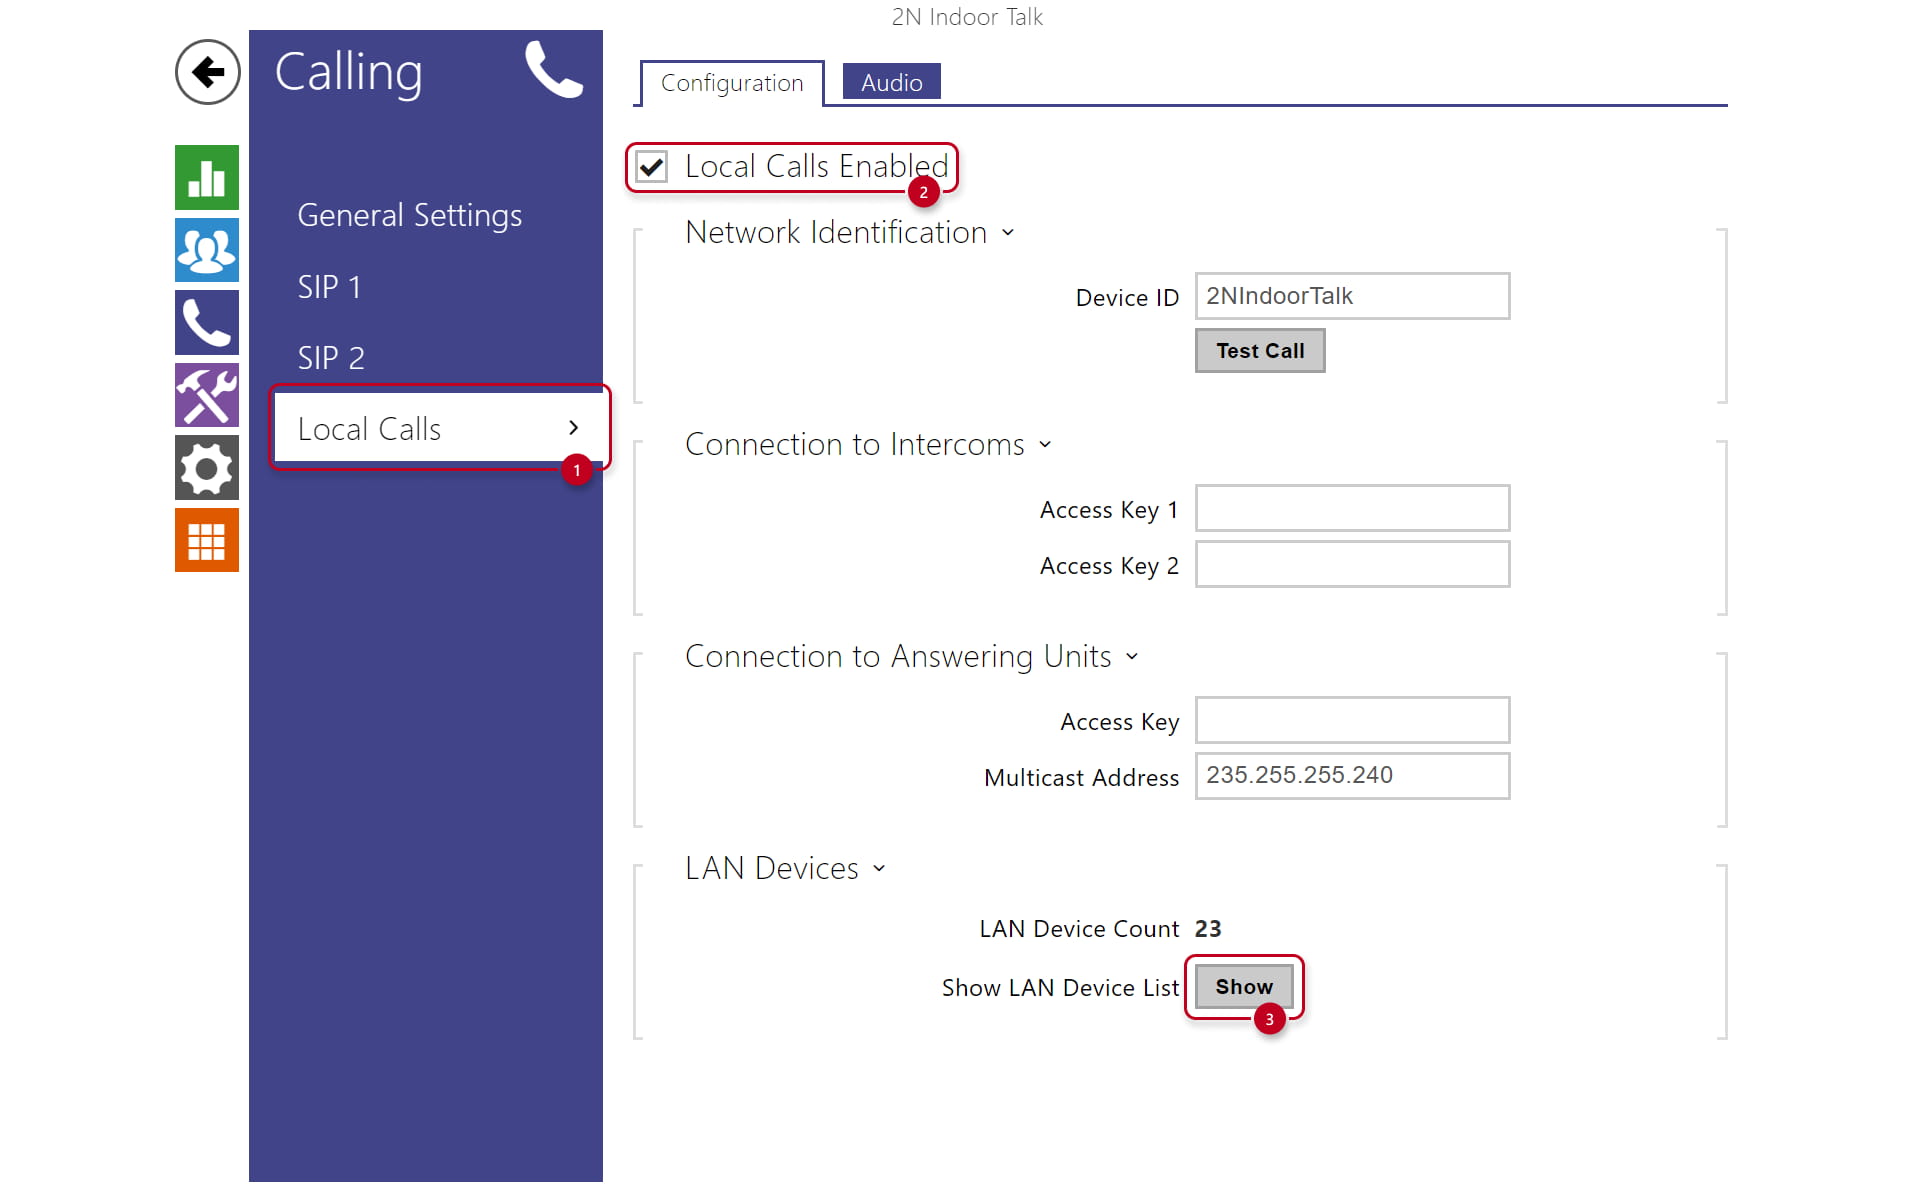Select the Local Calls menu item
This screenshot has width=1920, height=1200.
point(438,428)
